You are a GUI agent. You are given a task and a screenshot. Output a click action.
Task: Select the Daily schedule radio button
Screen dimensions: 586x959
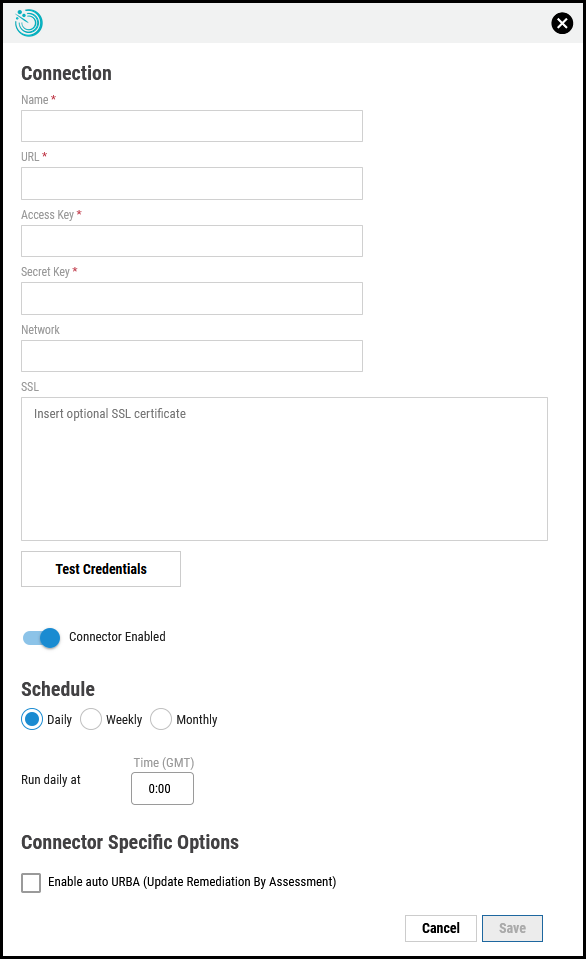(x=30, y=719)
